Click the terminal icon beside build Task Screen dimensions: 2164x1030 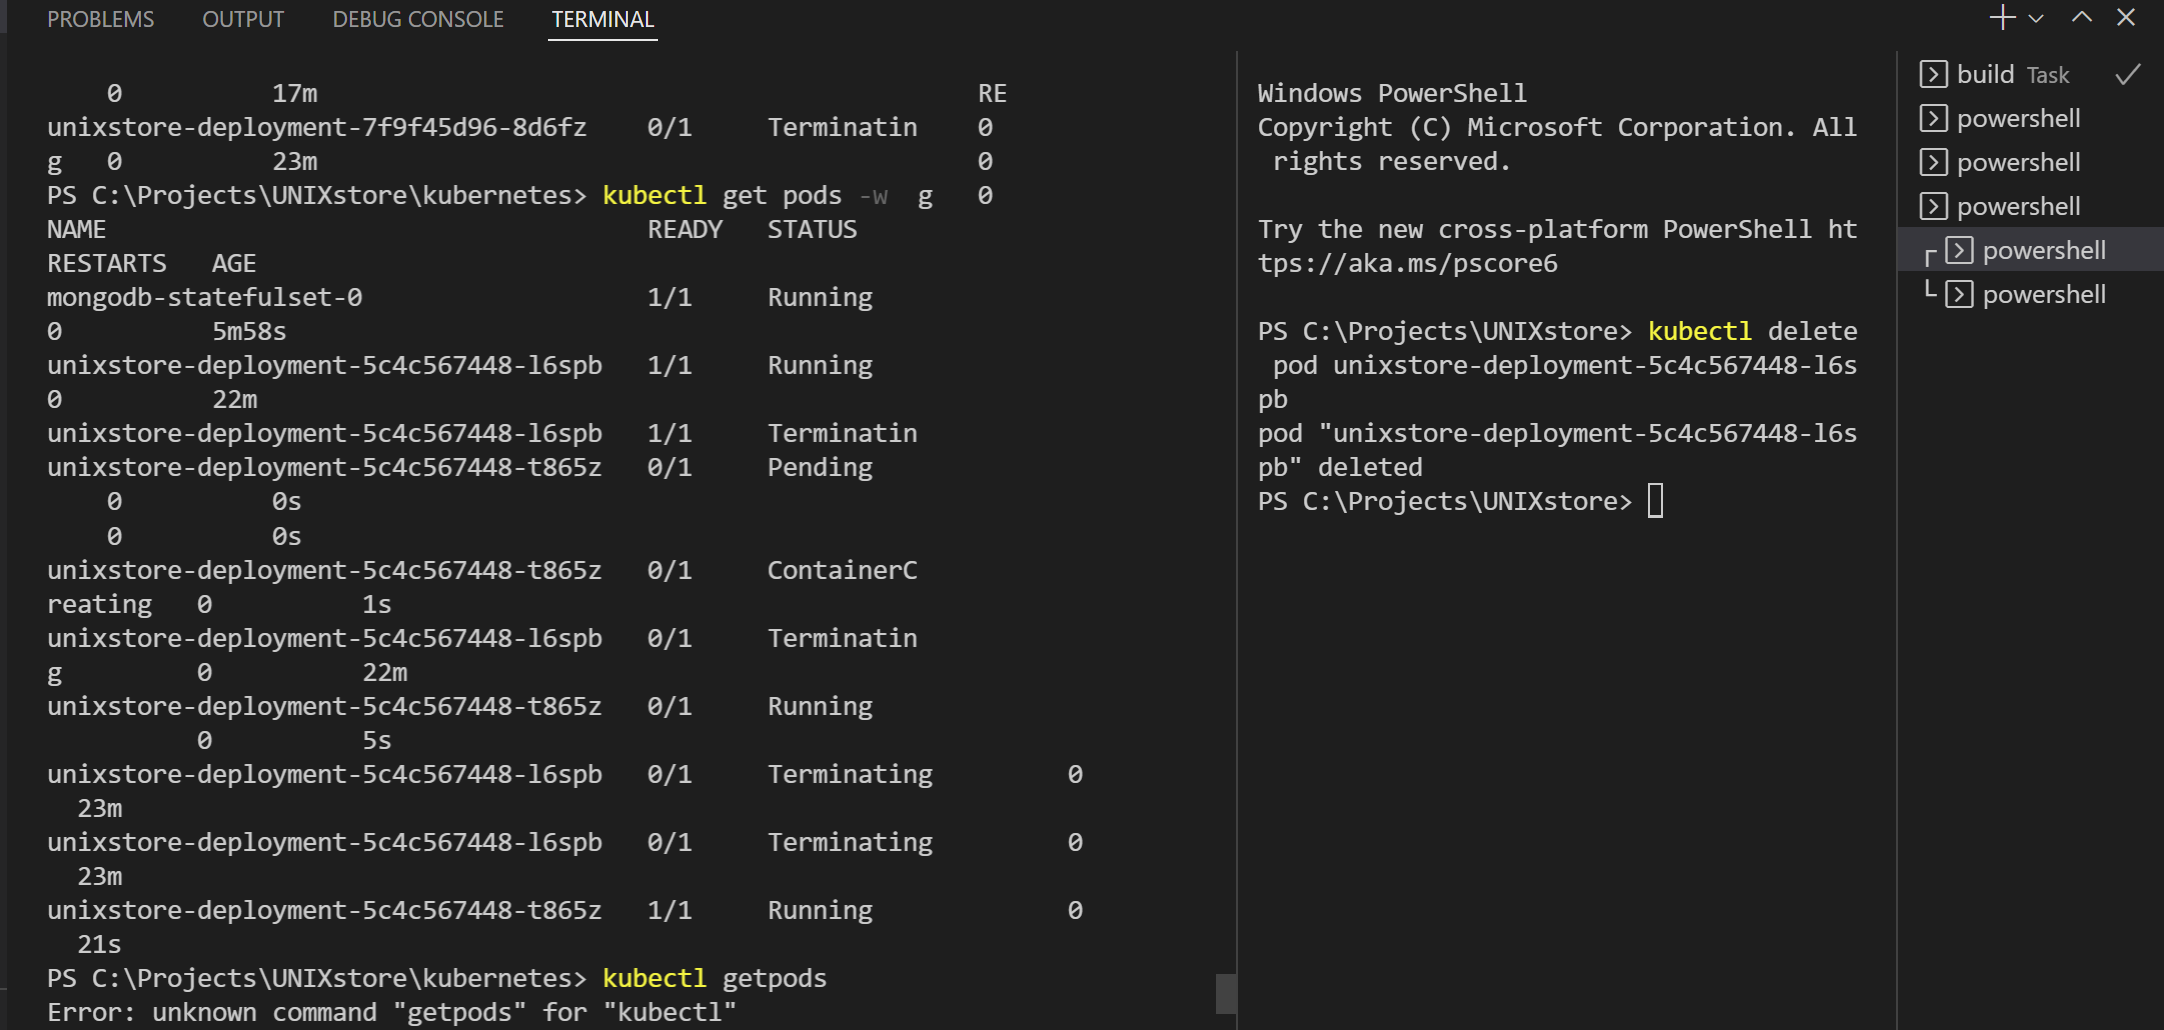(x=1933, y=75)
